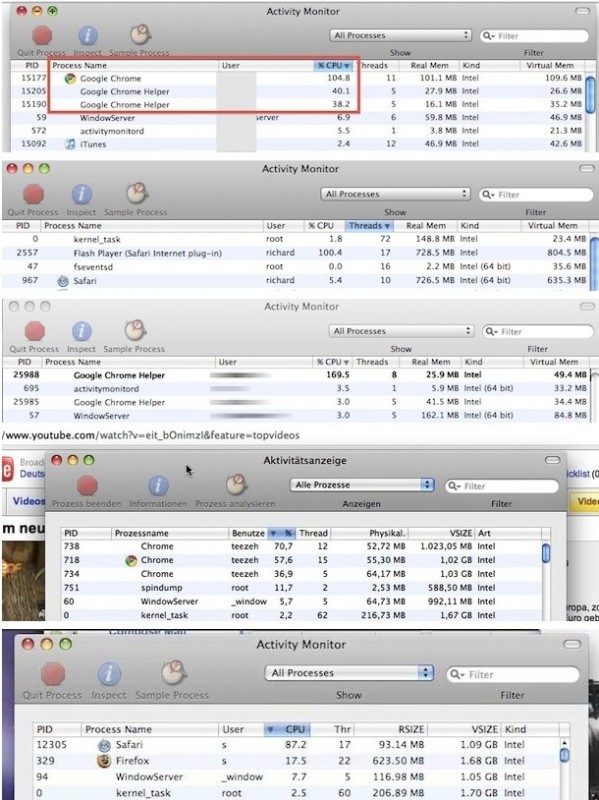Viewport: 599px width, 800px height.
Task: Click scrollbar thumb in Aktivitätsanzeige process list
Action: (546, 553)
